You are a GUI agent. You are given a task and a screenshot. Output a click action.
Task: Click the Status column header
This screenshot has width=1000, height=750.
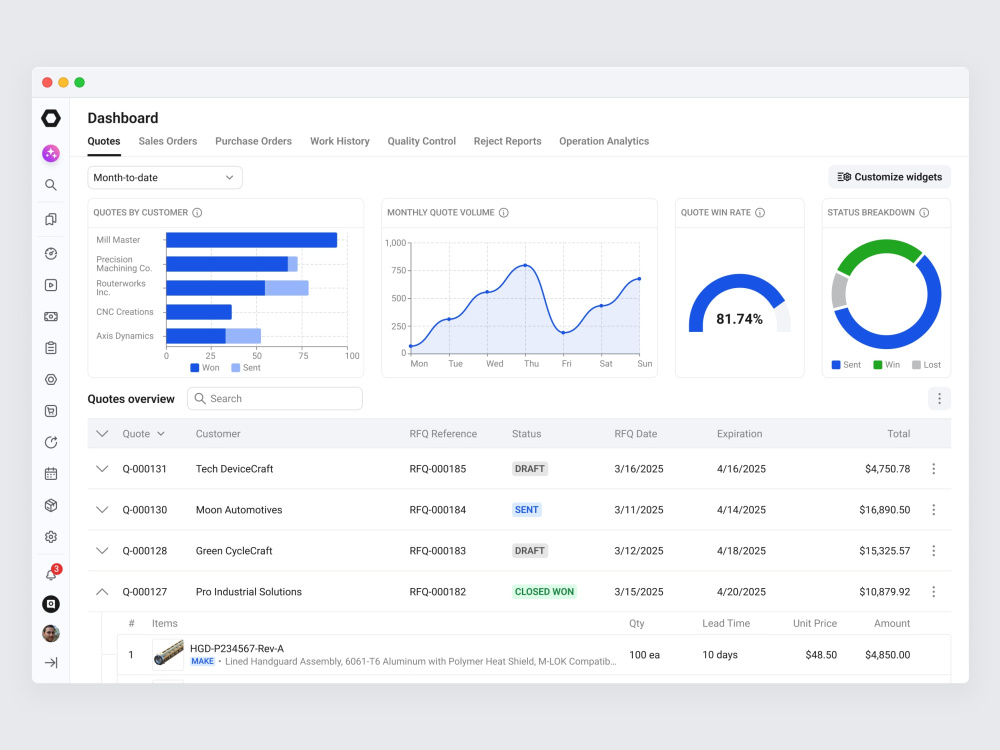[527, 434]
